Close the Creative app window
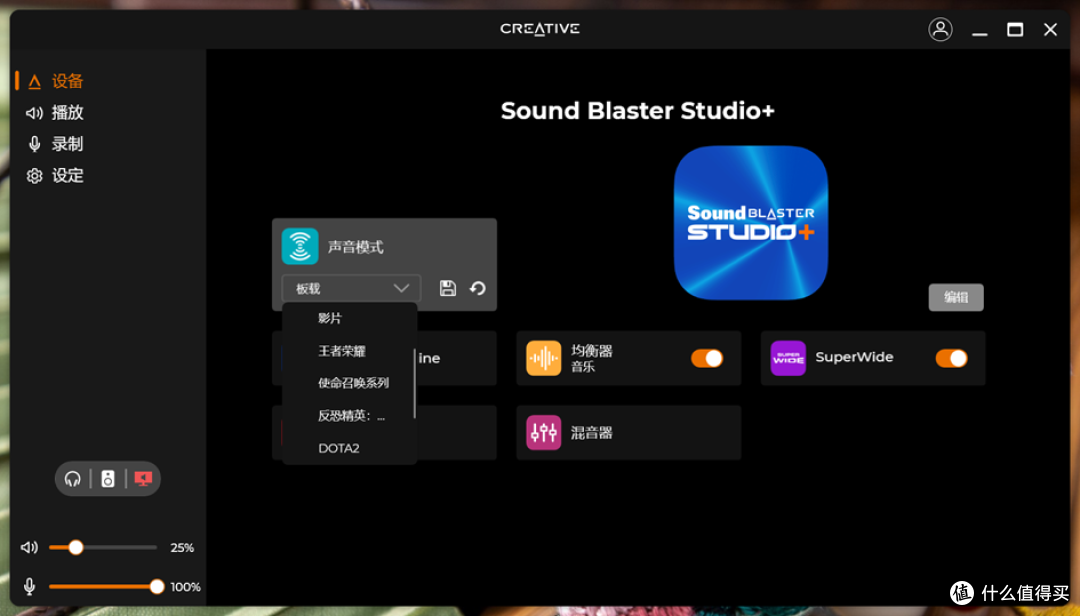 tap(1050, 30)
